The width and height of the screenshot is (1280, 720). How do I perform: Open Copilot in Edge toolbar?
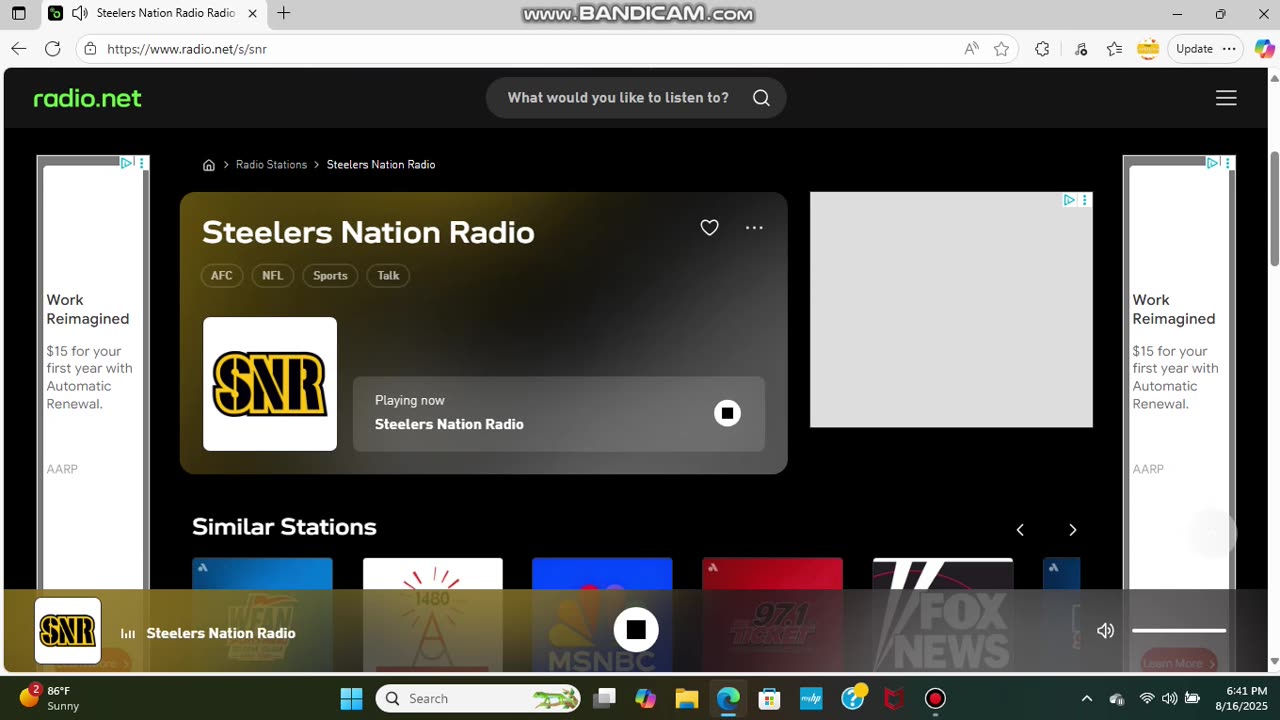tap(1263, 49)
